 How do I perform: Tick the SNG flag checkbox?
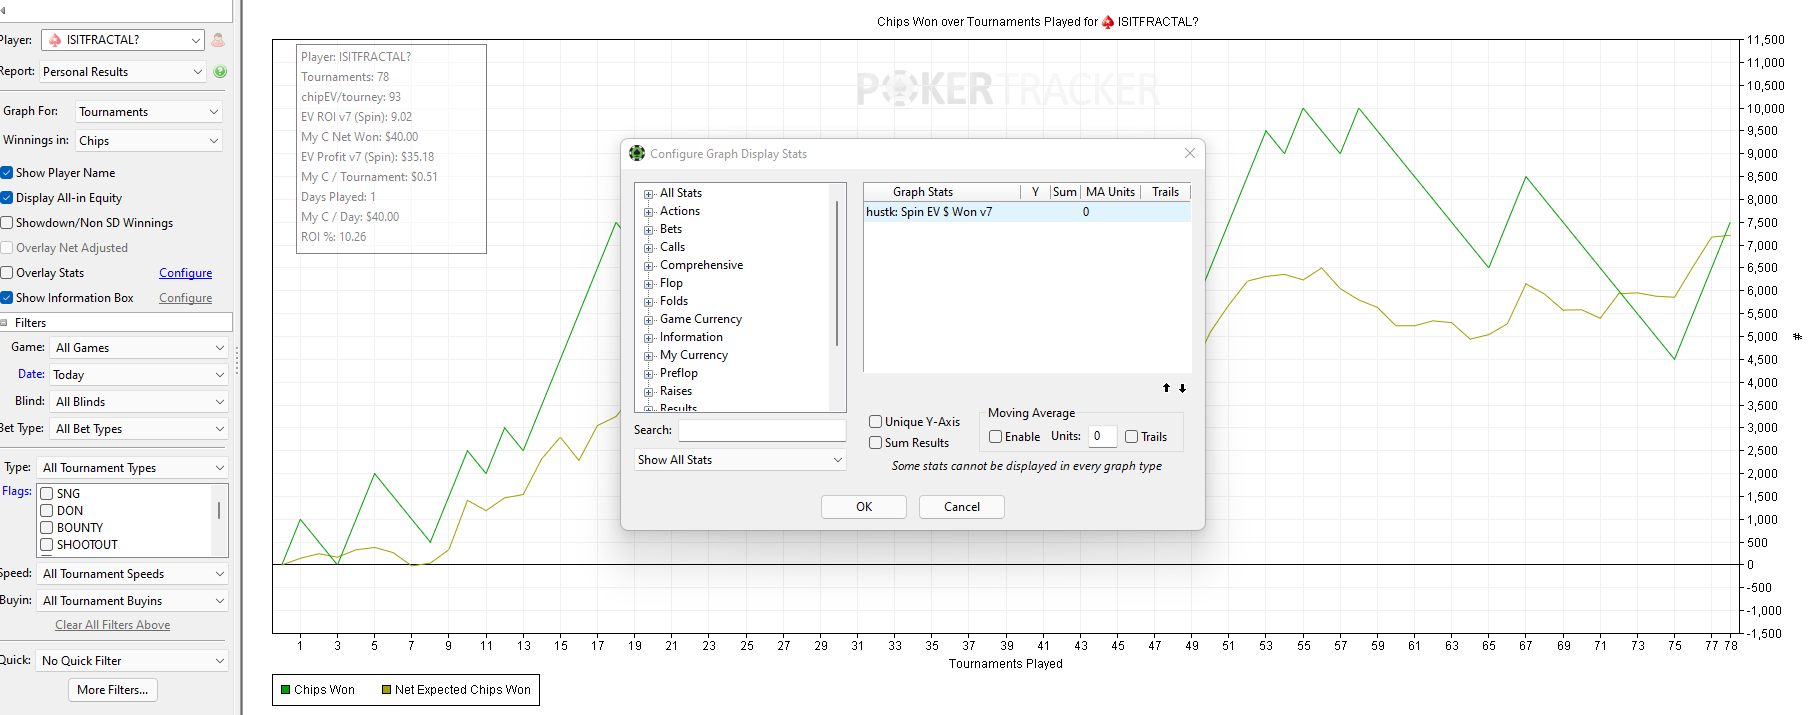tap(46, 494)
